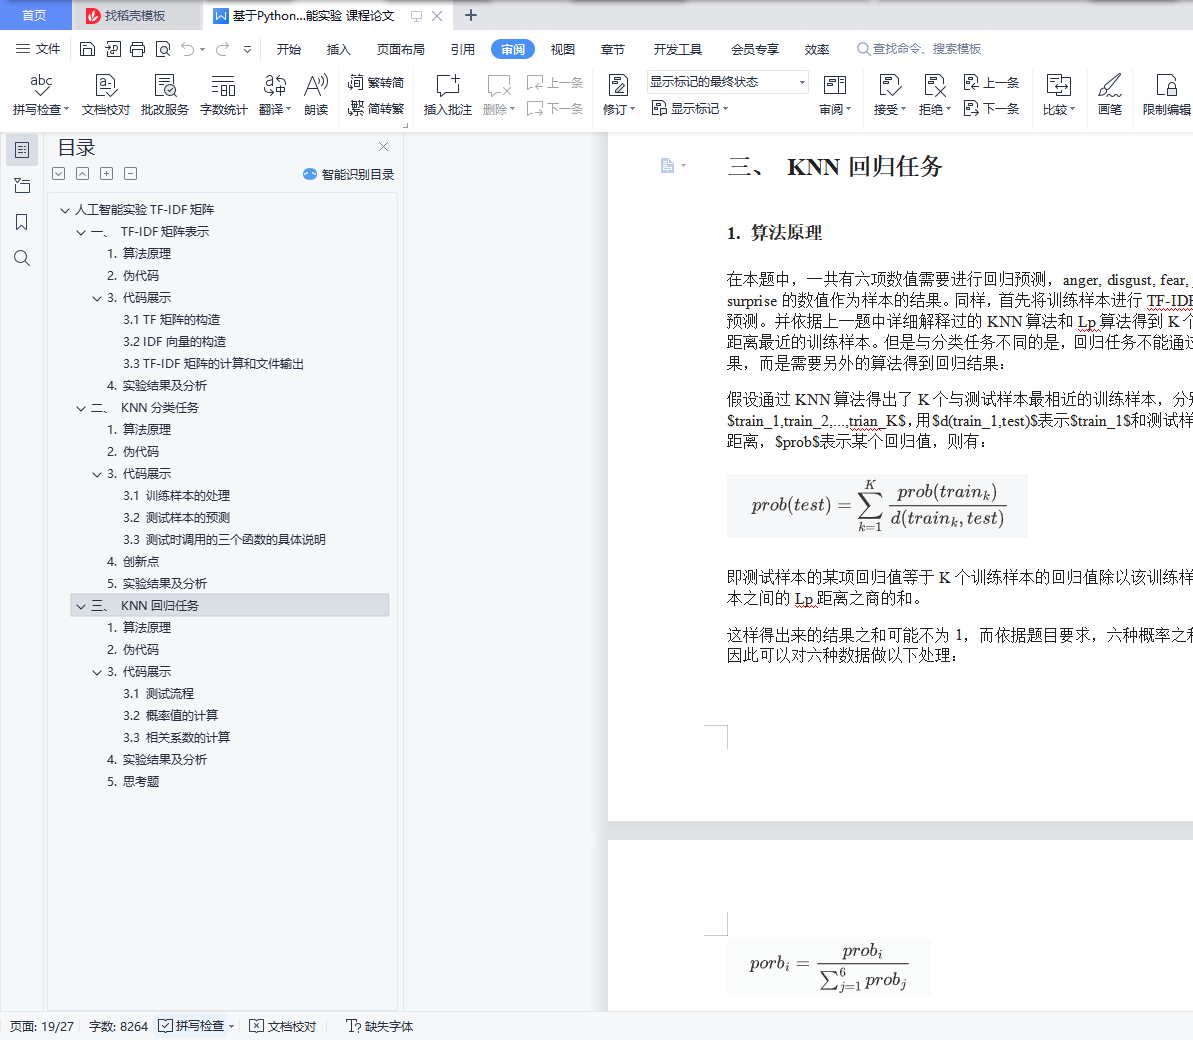Expand all outline levels with the plus box icon
1193x1040 pixels.
coord(107,173)
